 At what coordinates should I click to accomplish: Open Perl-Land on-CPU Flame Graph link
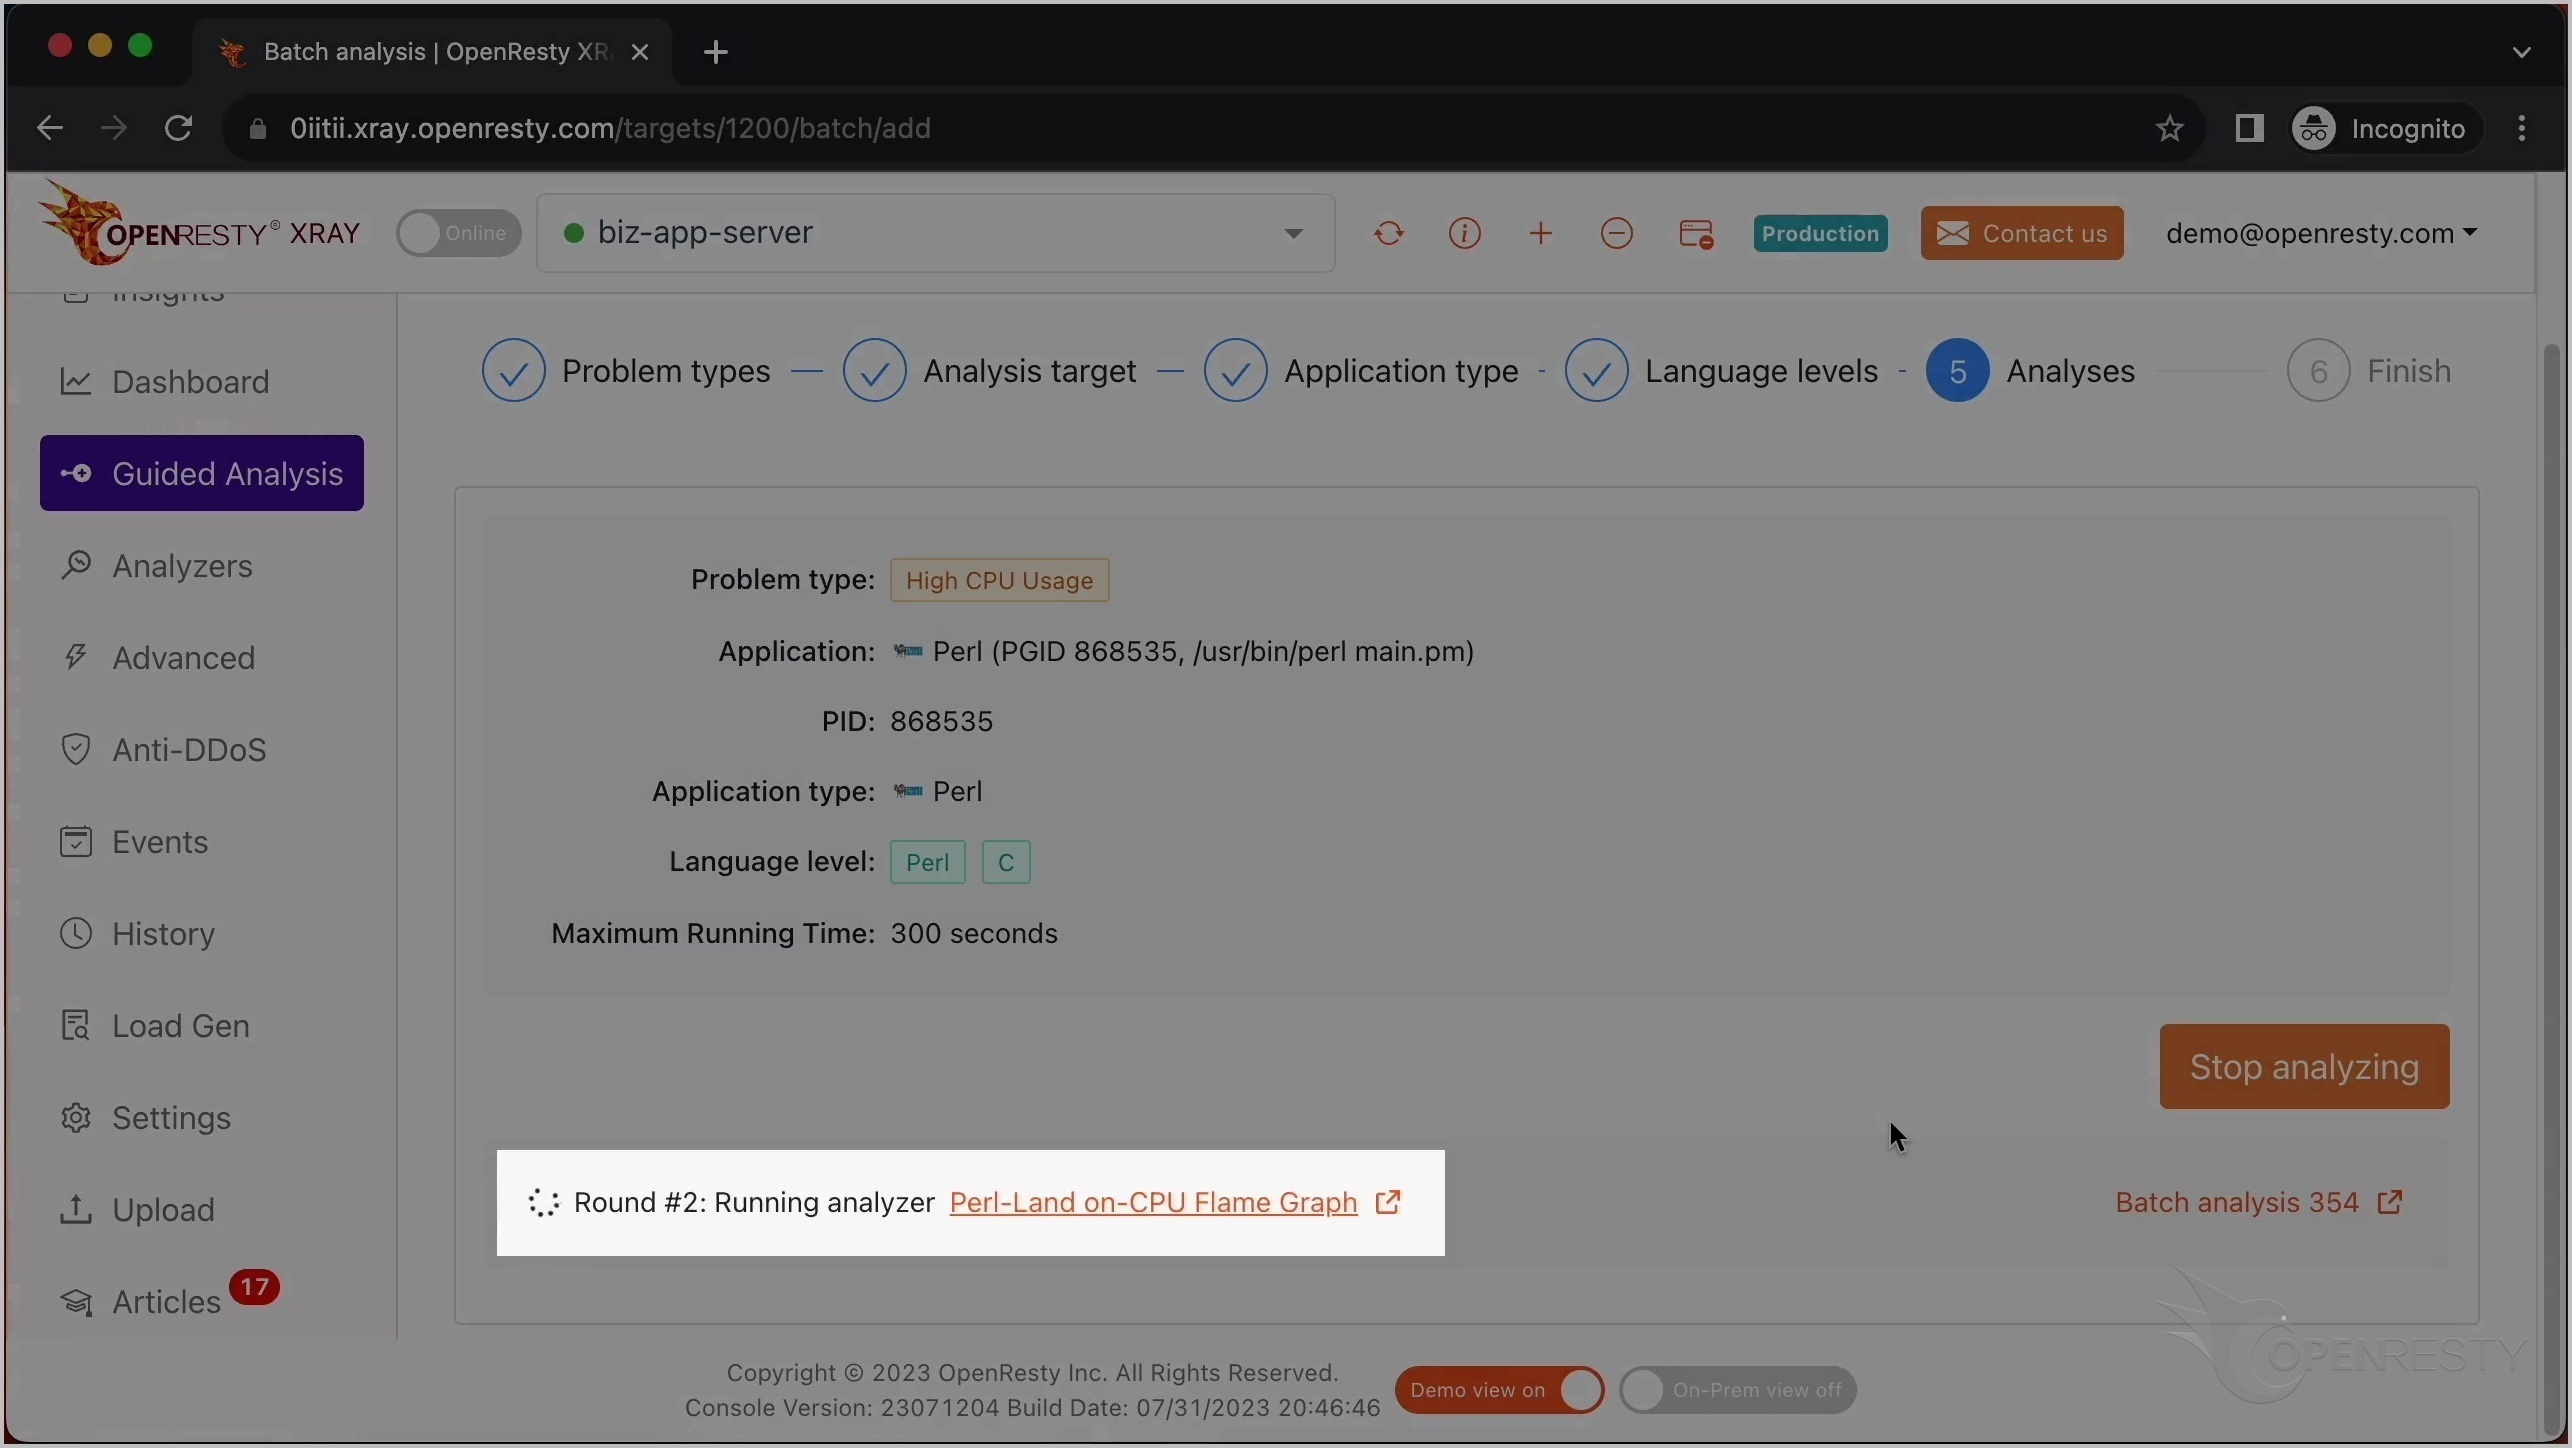(1153, 1203)
